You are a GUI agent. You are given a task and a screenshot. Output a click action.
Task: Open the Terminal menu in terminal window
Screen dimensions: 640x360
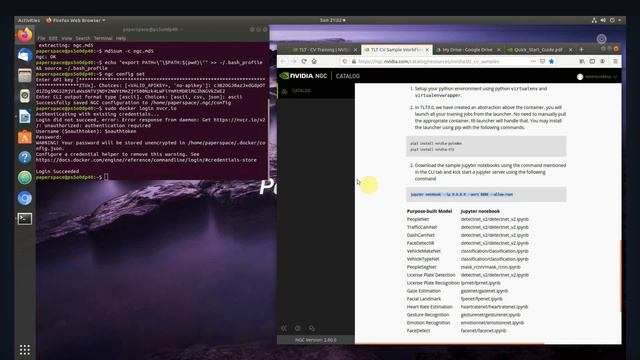(x=103, y=38)
